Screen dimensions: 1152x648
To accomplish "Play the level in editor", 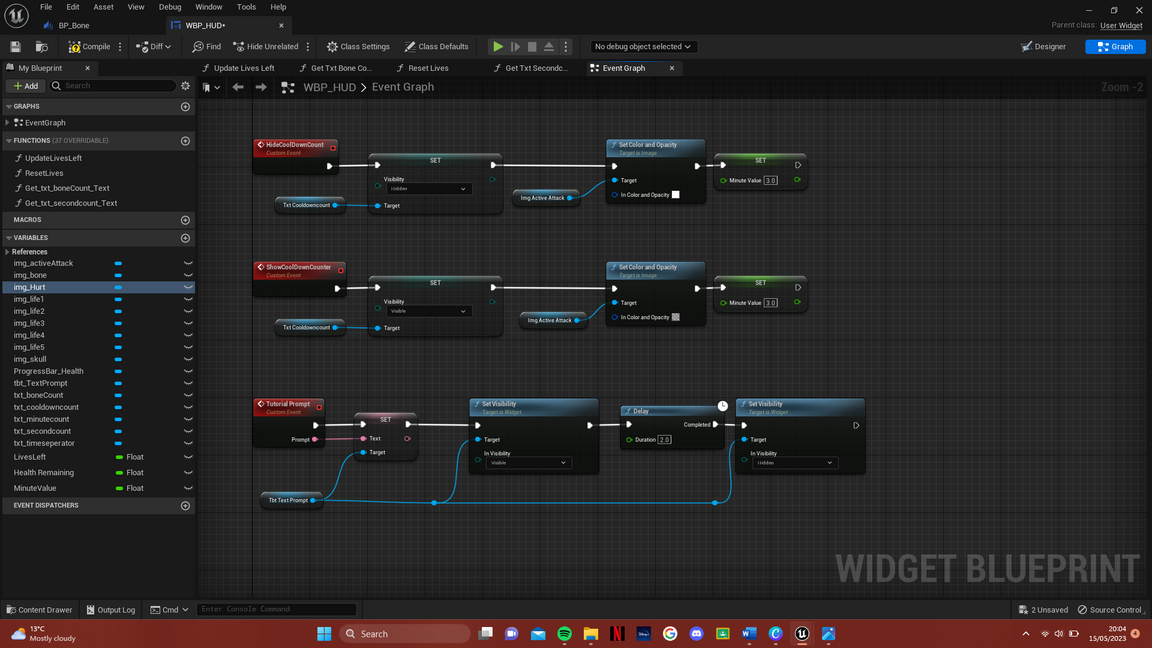I will coord(497,46).
